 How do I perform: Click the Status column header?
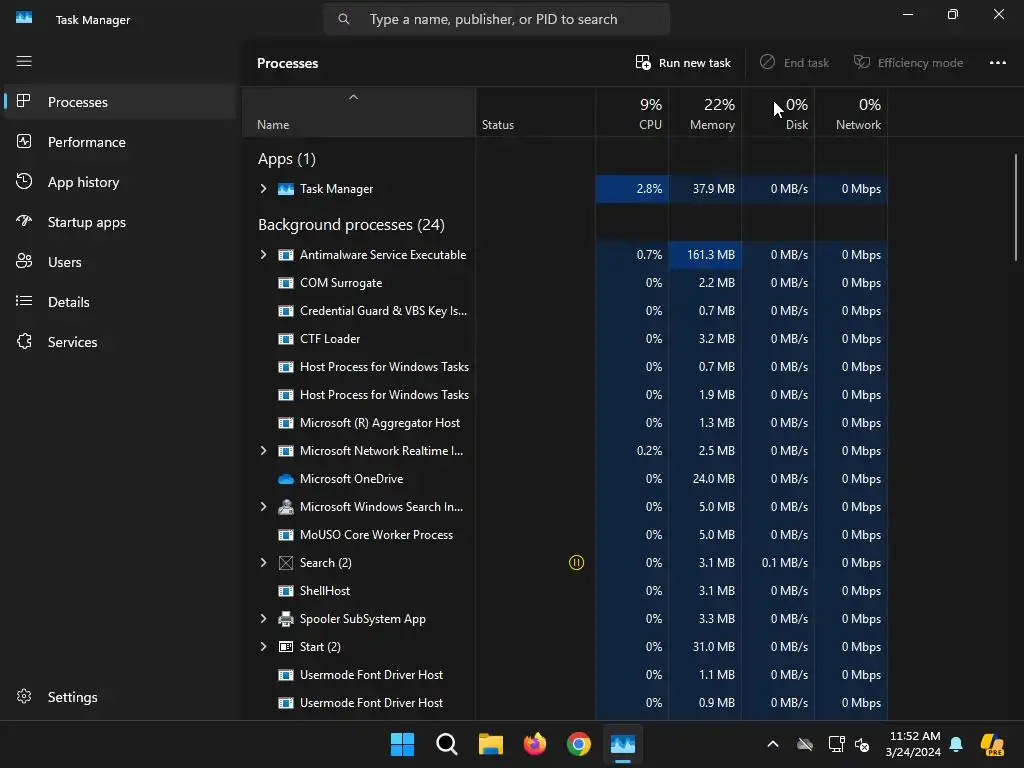point(536,113)
